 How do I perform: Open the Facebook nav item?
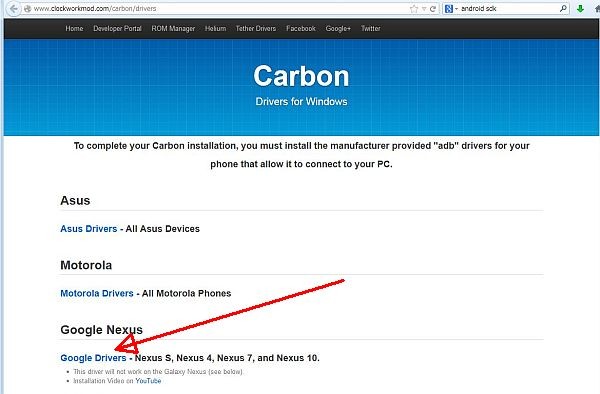point(301,28)
